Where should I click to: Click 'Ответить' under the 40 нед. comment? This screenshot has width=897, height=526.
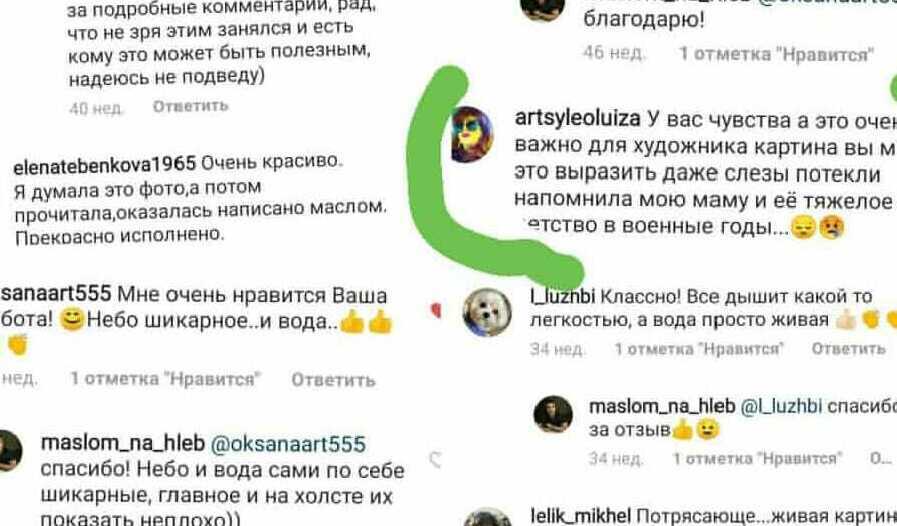pyautogui.click(x=191, y=106)
